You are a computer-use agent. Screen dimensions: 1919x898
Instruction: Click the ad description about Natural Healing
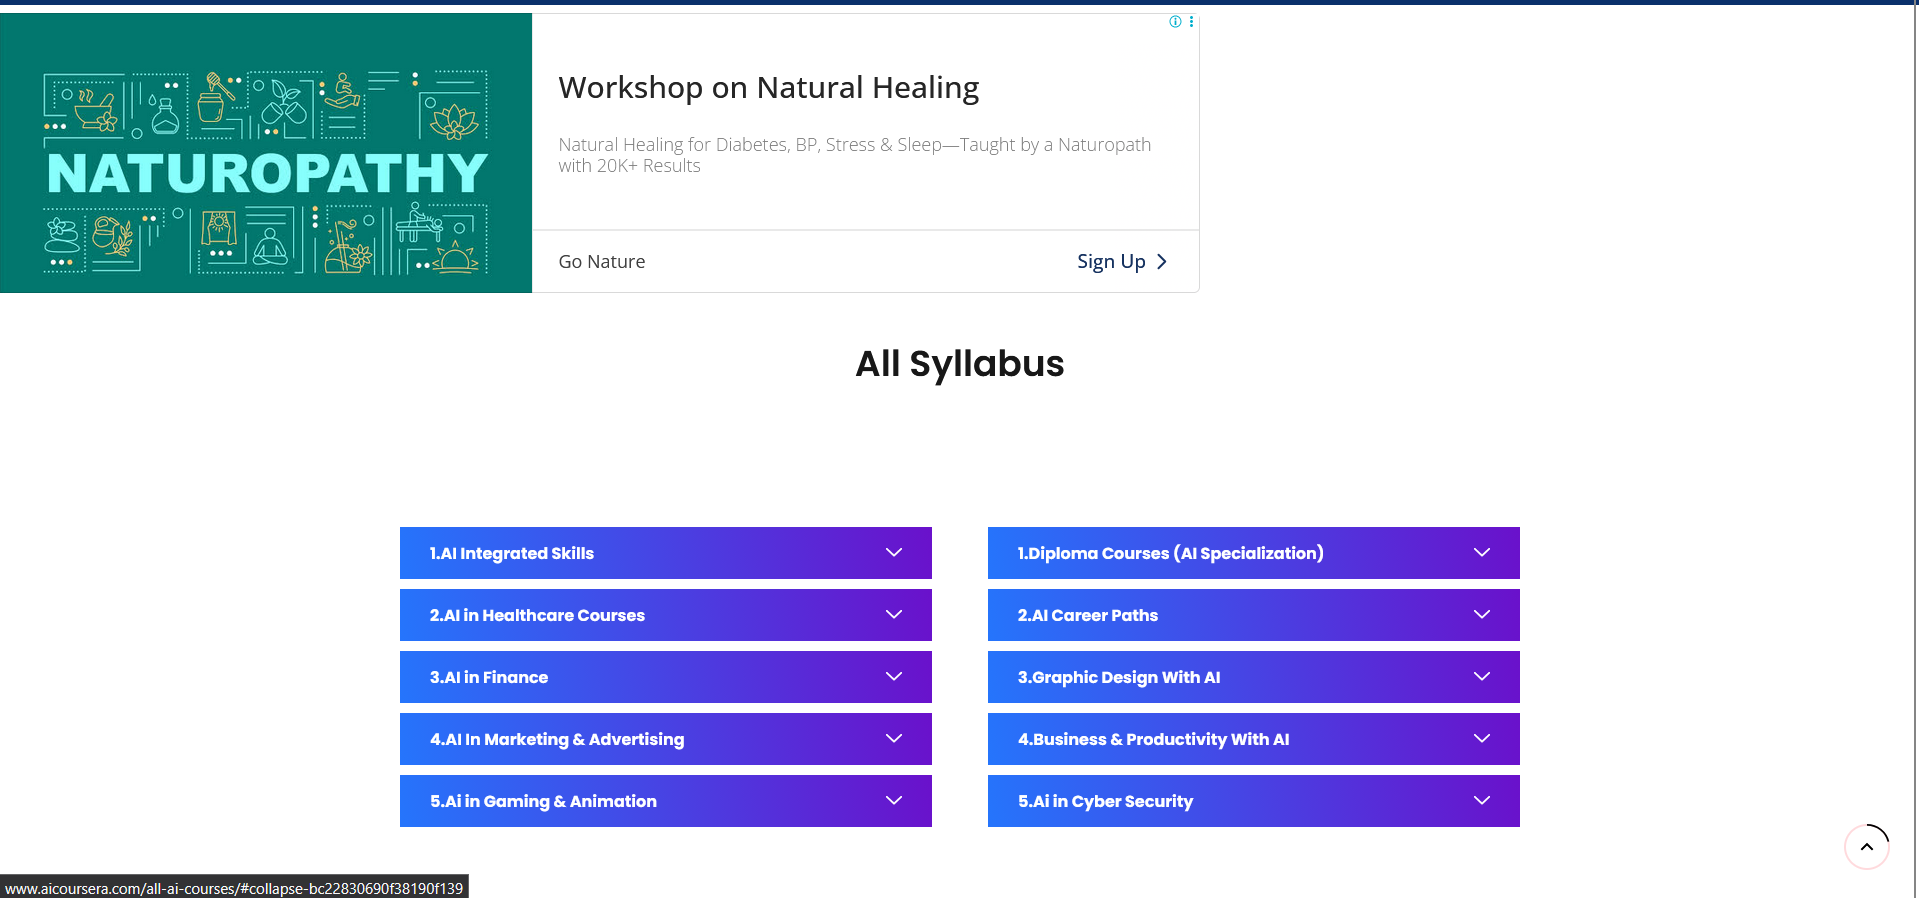click(x=854, y=155)
